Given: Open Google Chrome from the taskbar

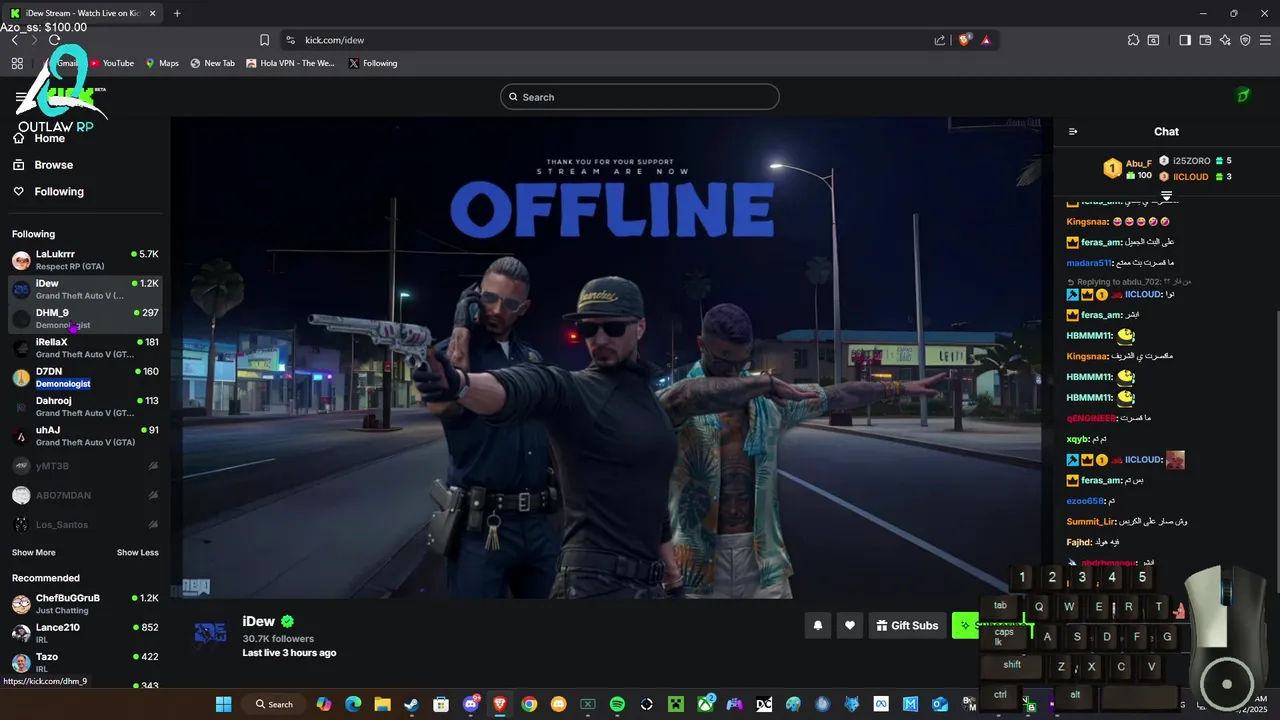Looking at the screenshot, I should 529,704.
